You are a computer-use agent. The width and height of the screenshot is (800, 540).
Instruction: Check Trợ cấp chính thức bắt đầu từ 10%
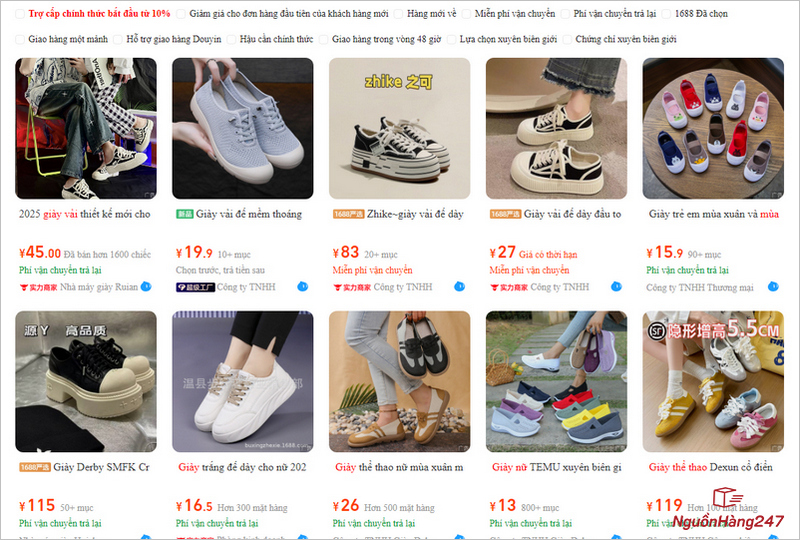[20, 14]
